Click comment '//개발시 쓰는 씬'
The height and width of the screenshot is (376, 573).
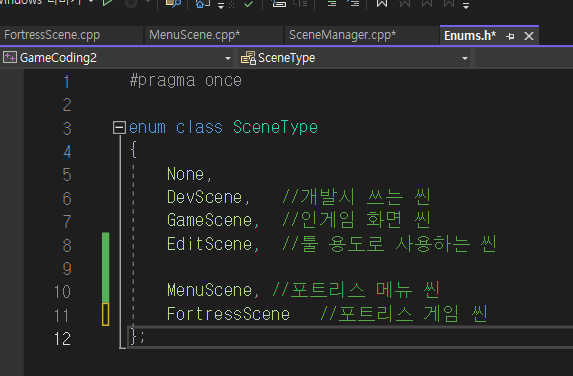356,197
